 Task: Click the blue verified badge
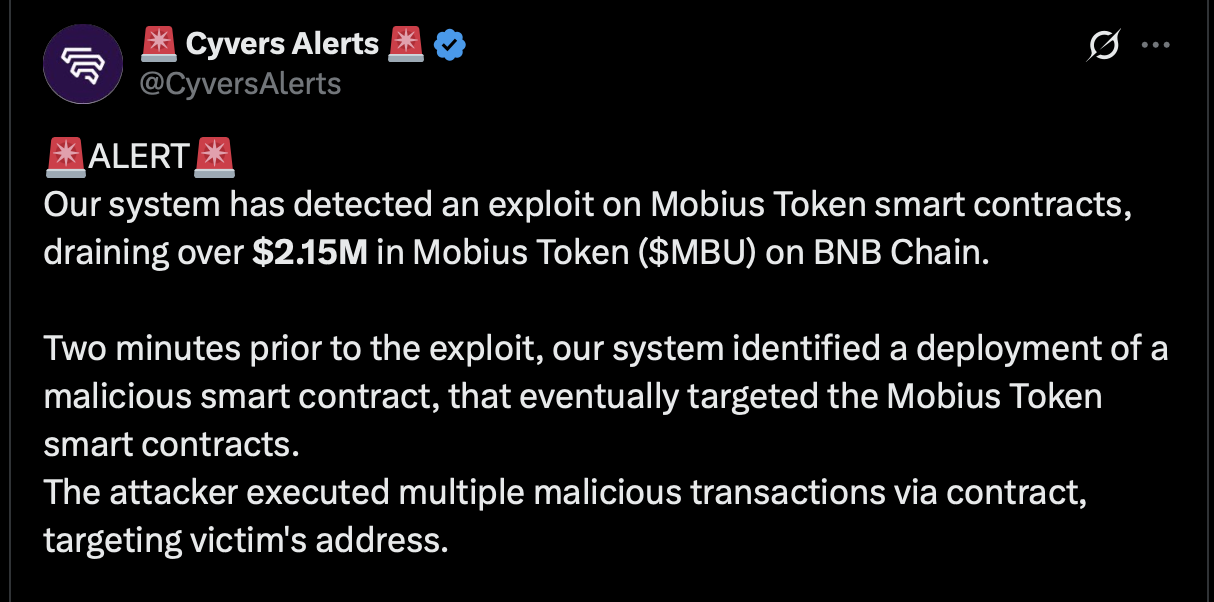tap(450, 44)
